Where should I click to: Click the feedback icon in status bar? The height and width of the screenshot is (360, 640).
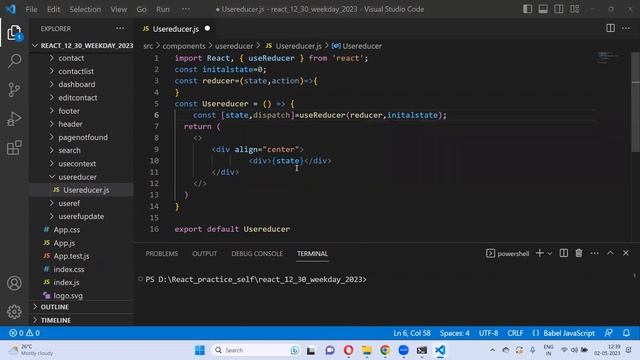[608, 333]
